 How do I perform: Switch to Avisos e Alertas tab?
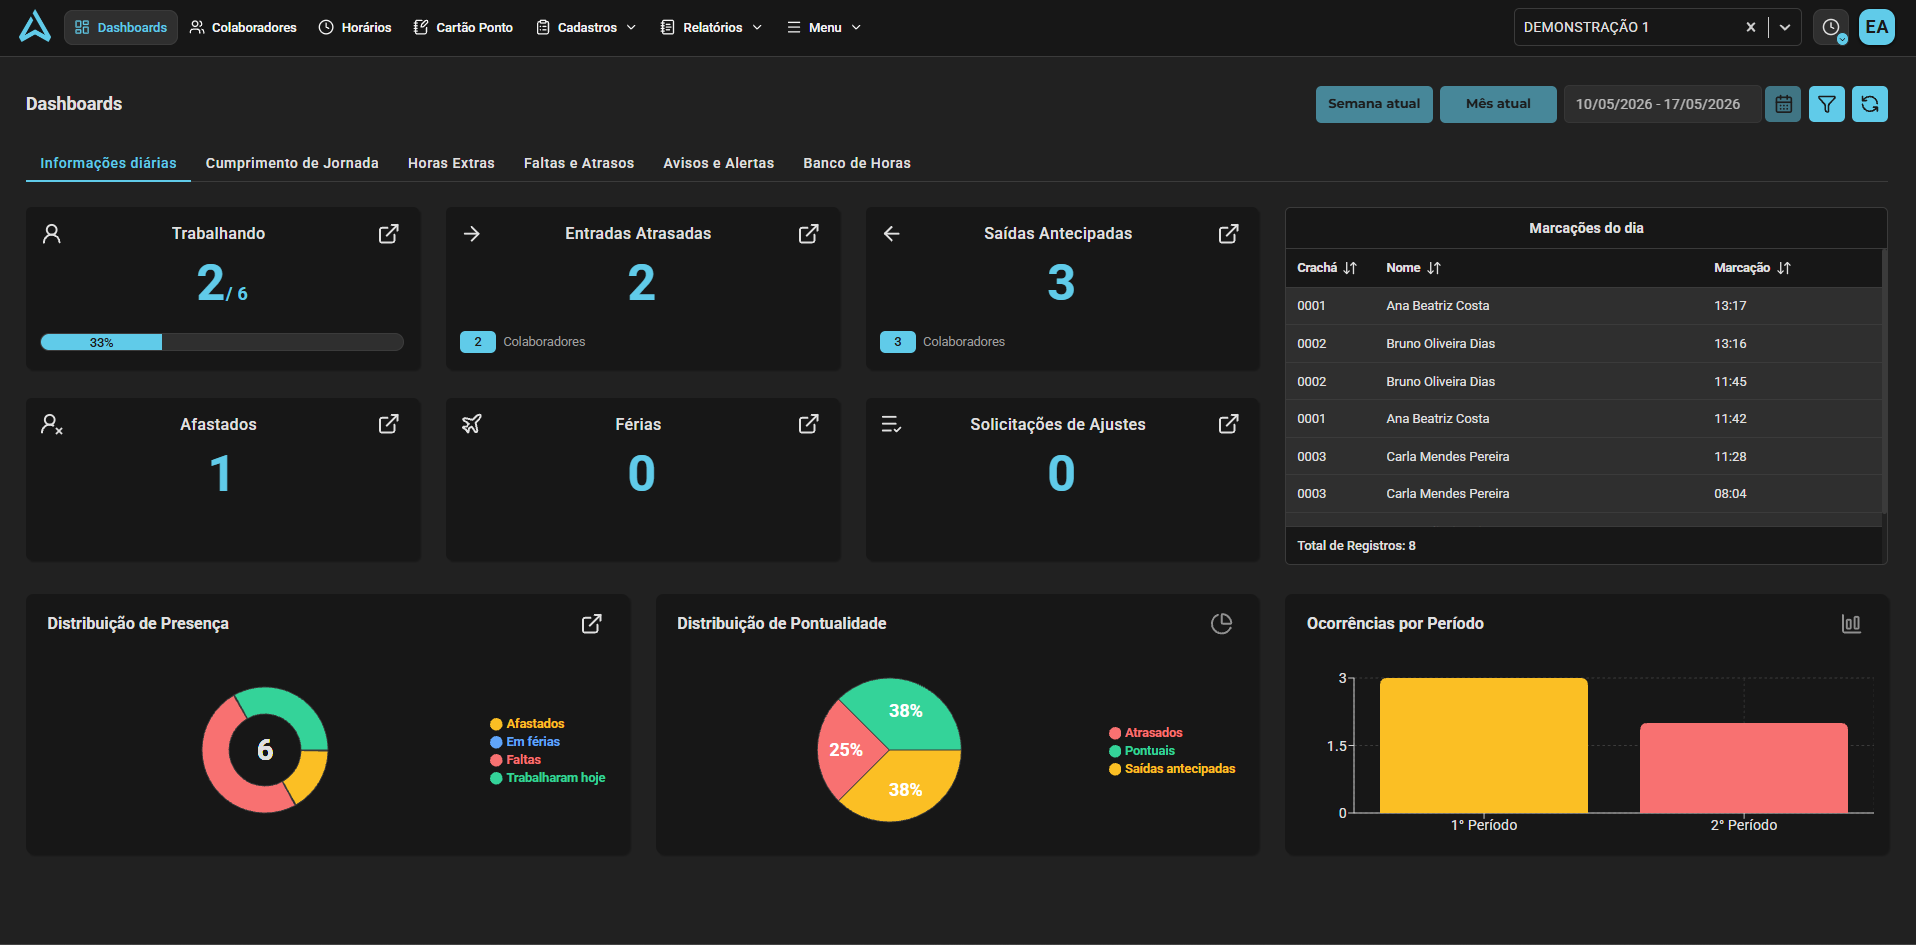click(719, 163)
